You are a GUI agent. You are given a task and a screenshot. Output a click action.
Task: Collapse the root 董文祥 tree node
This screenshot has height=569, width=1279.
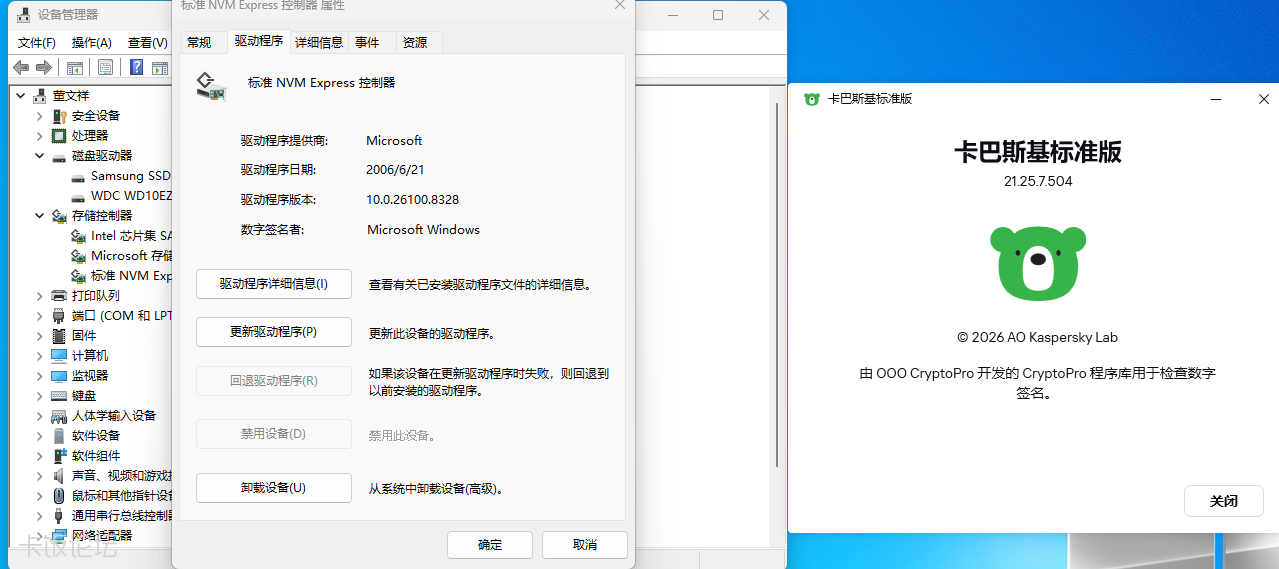point(21,96)
